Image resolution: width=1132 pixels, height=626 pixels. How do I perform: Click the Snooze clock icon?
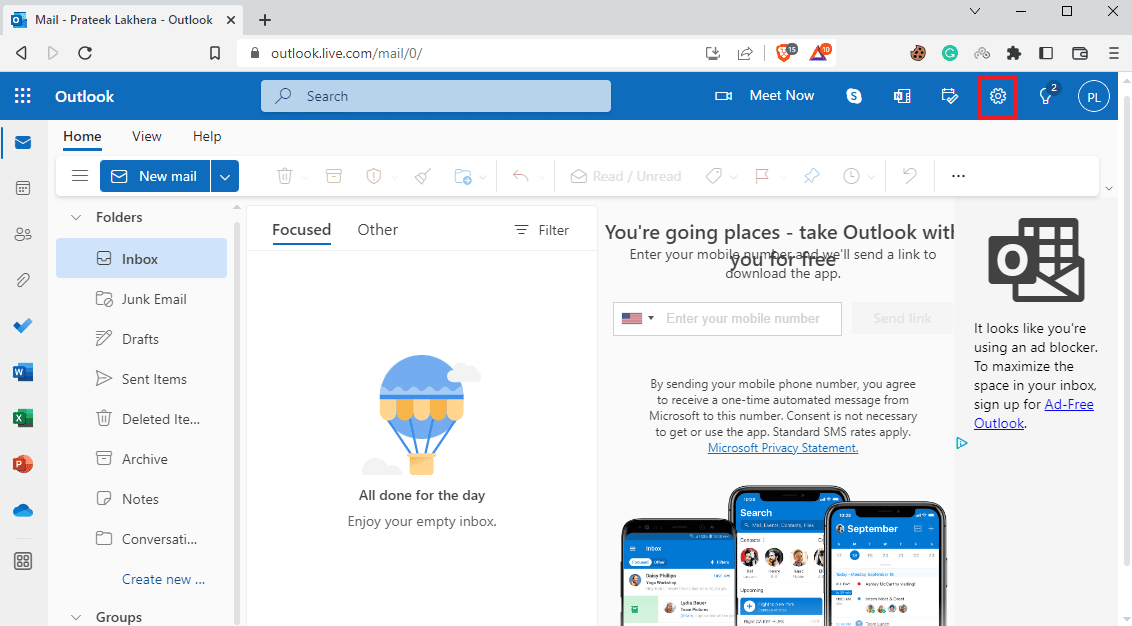[852, 176]
